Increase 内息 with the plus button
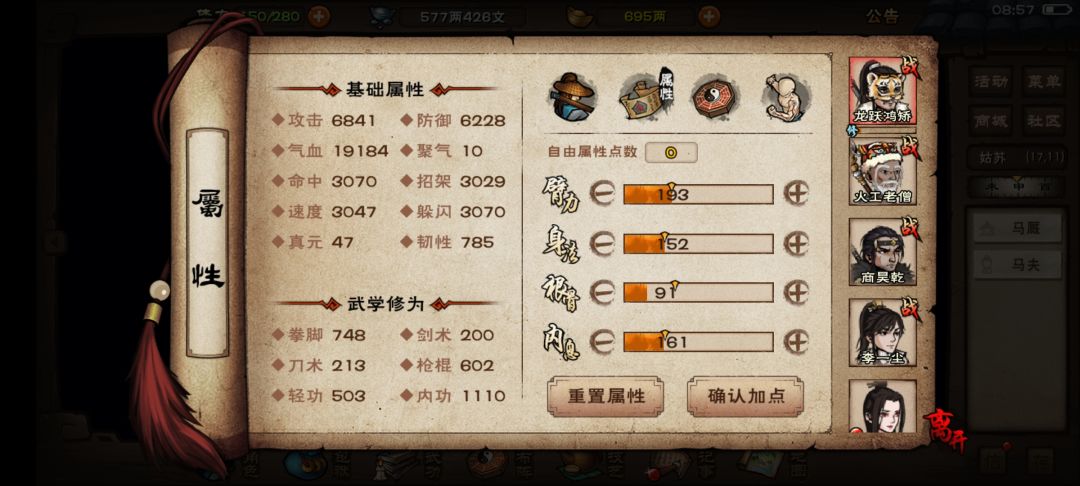Screen dimensions: 1080x486 pos(796,341)
